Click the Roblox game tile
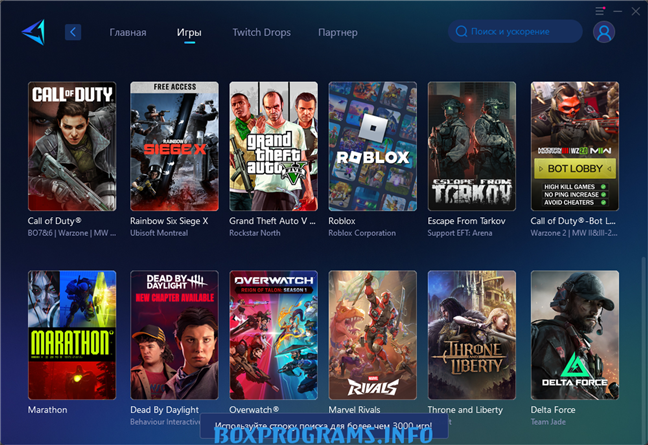 click(x=372, y=146)
